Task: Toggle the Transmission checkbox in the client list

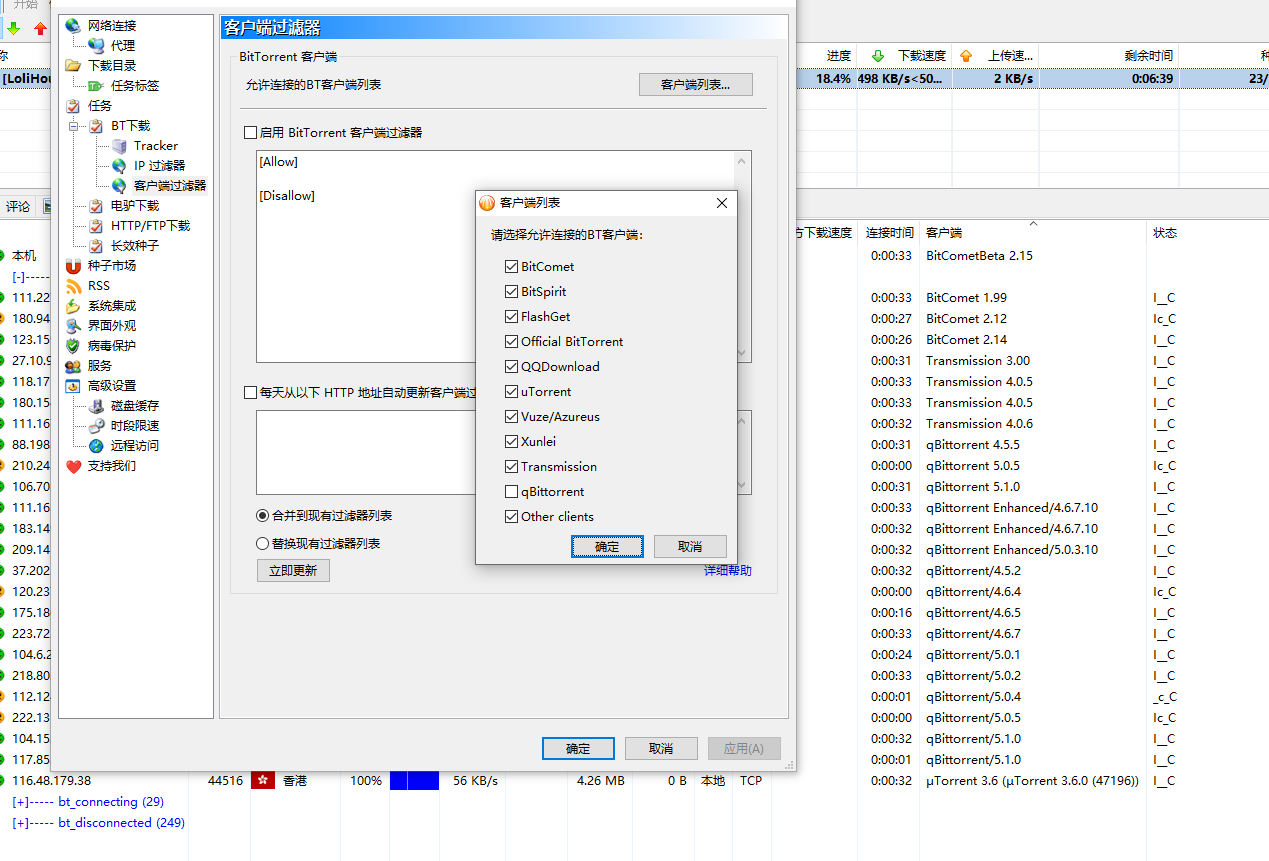Action: pyautogui.click(x=512, y=466)
